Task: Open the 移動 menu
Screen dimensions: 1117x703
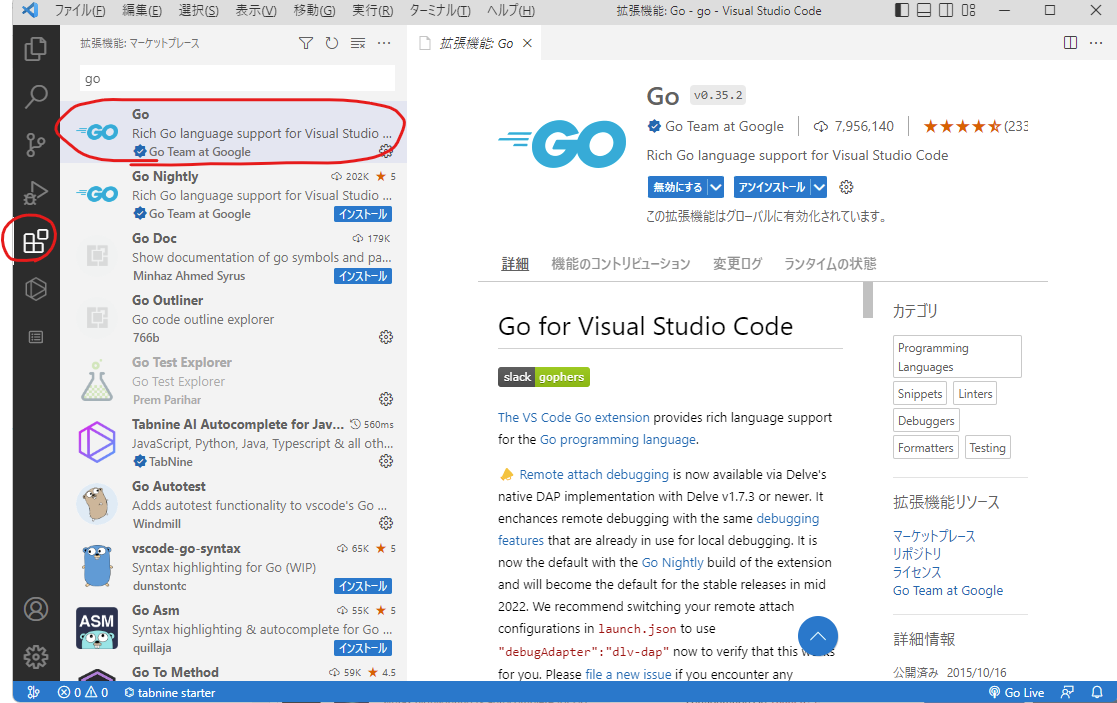Action: [314, 11]
